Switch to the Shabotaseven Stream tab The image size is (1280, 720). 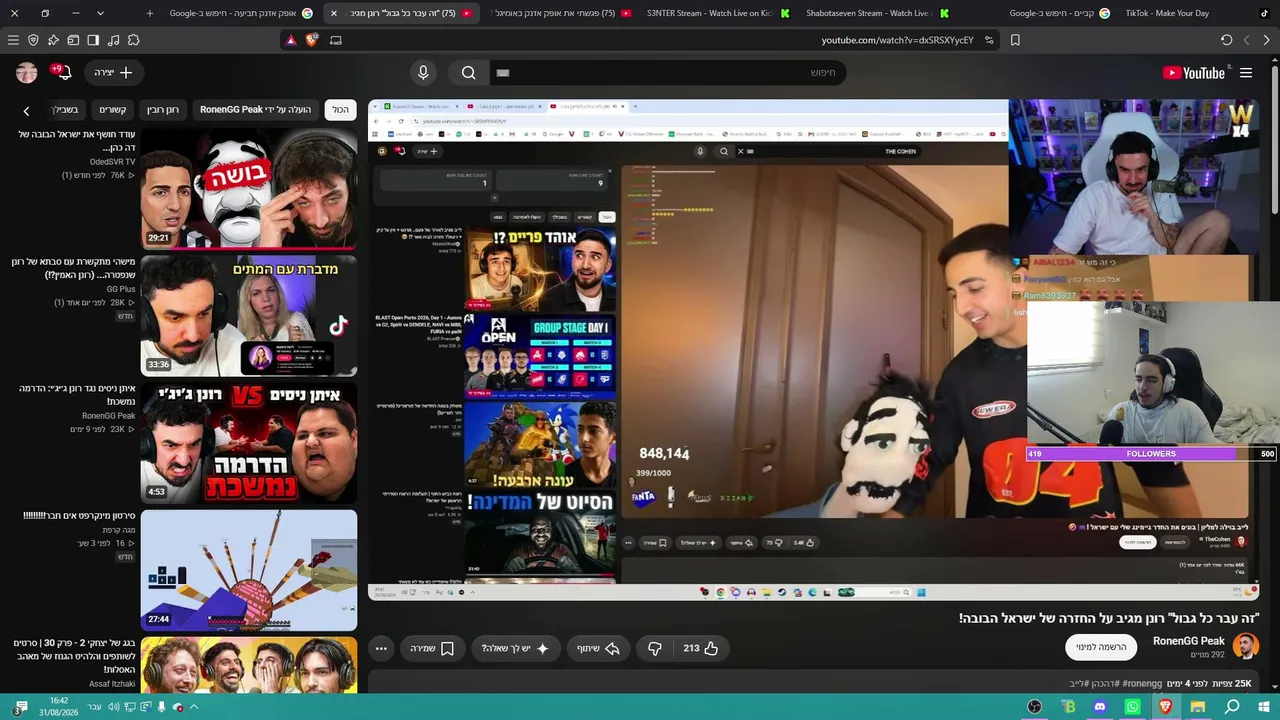pos(875,13)
